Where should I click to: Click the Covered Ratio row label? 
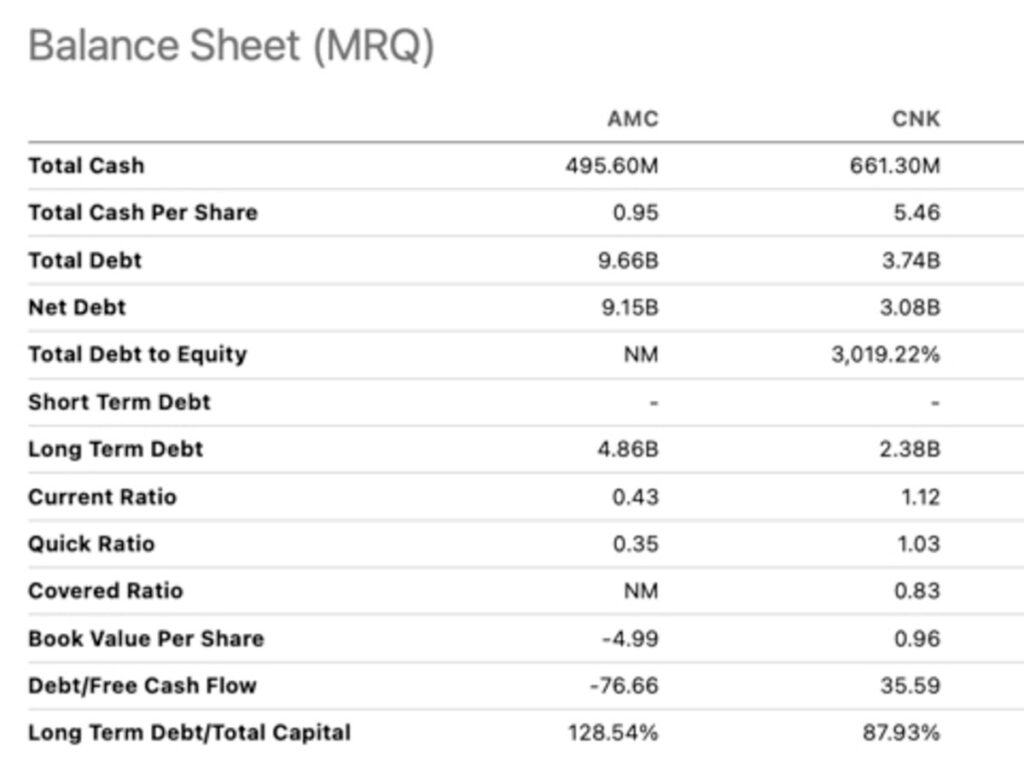[106, 591]
